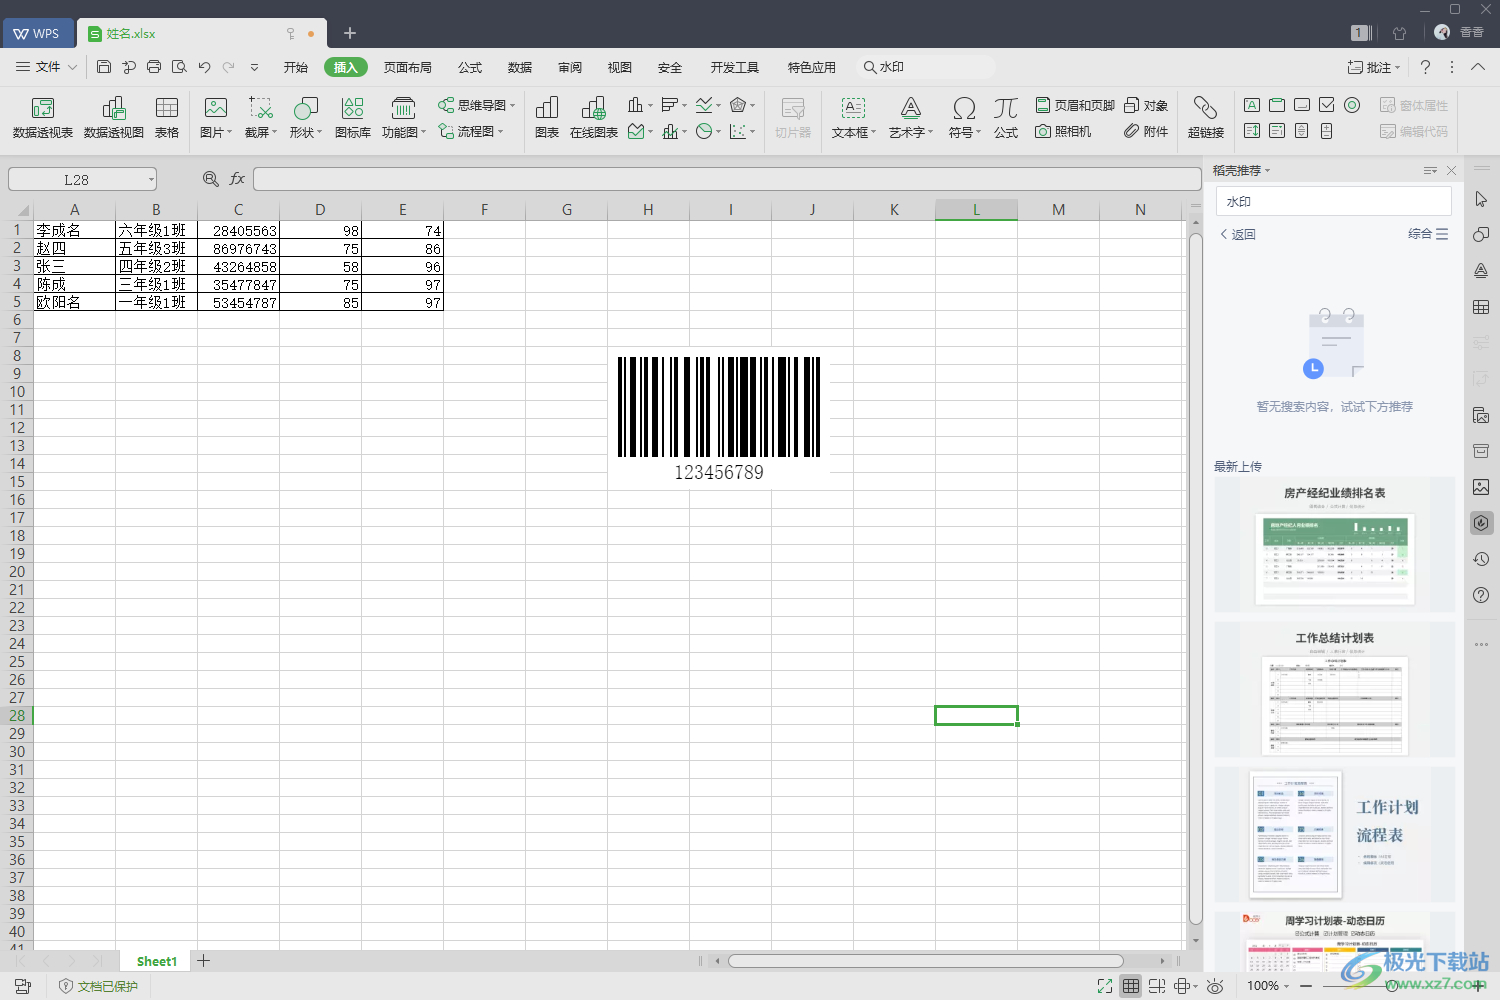Insert a formula with the 公式 π icon

[x=1005, y=117]
